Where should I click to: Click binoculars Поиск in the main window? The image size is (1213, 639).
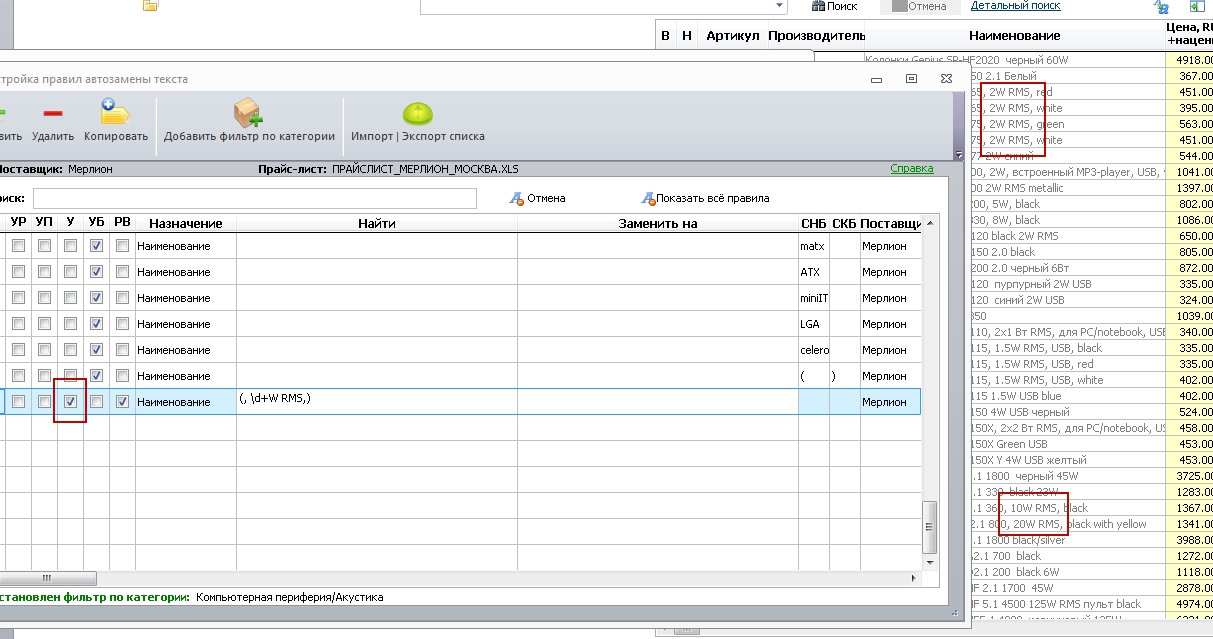click(x=834, y=6)
